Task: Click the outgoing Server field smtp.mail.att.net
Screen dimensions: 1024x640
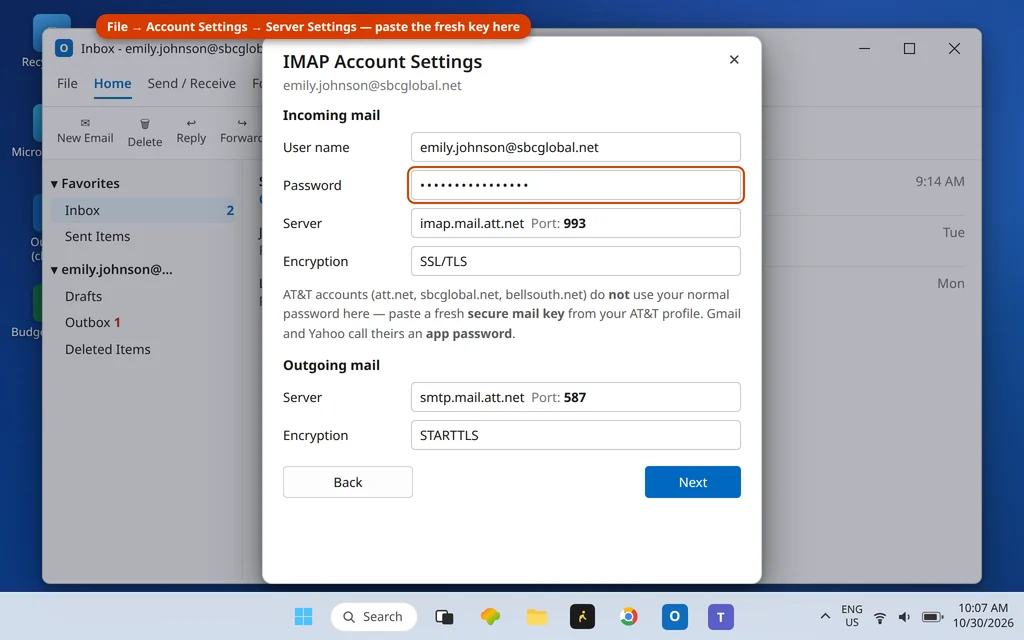Action: point(575,397)
